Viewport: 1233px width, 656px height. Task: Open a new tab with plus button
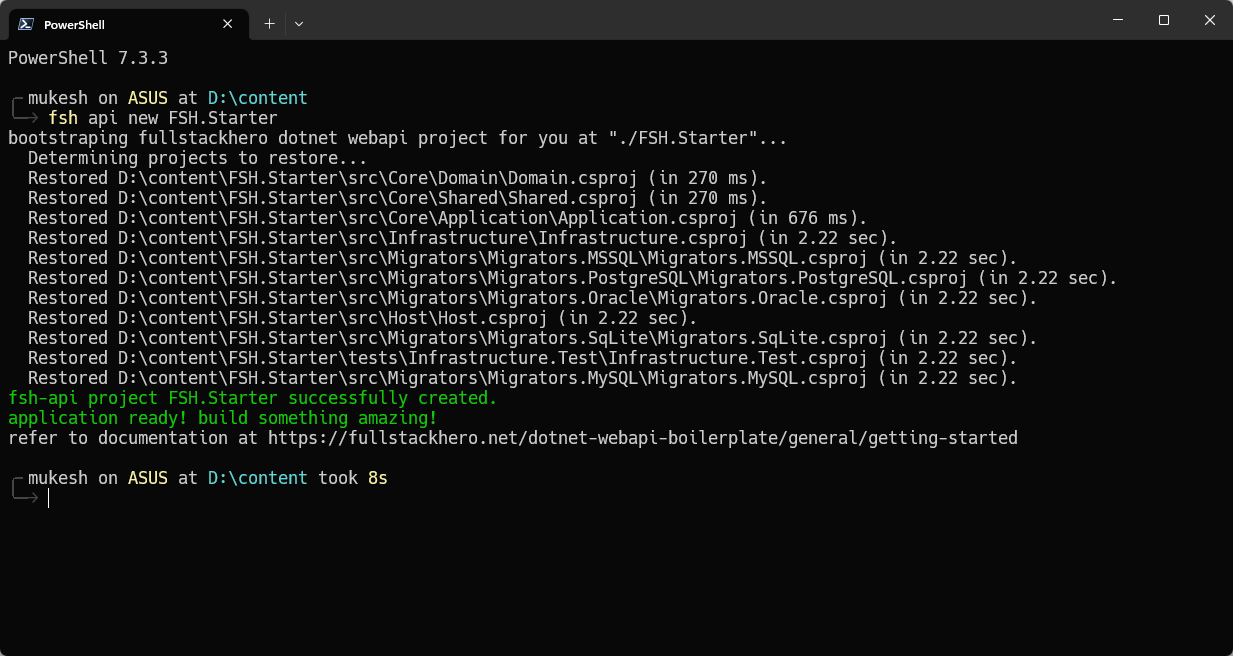coord(269,24)
